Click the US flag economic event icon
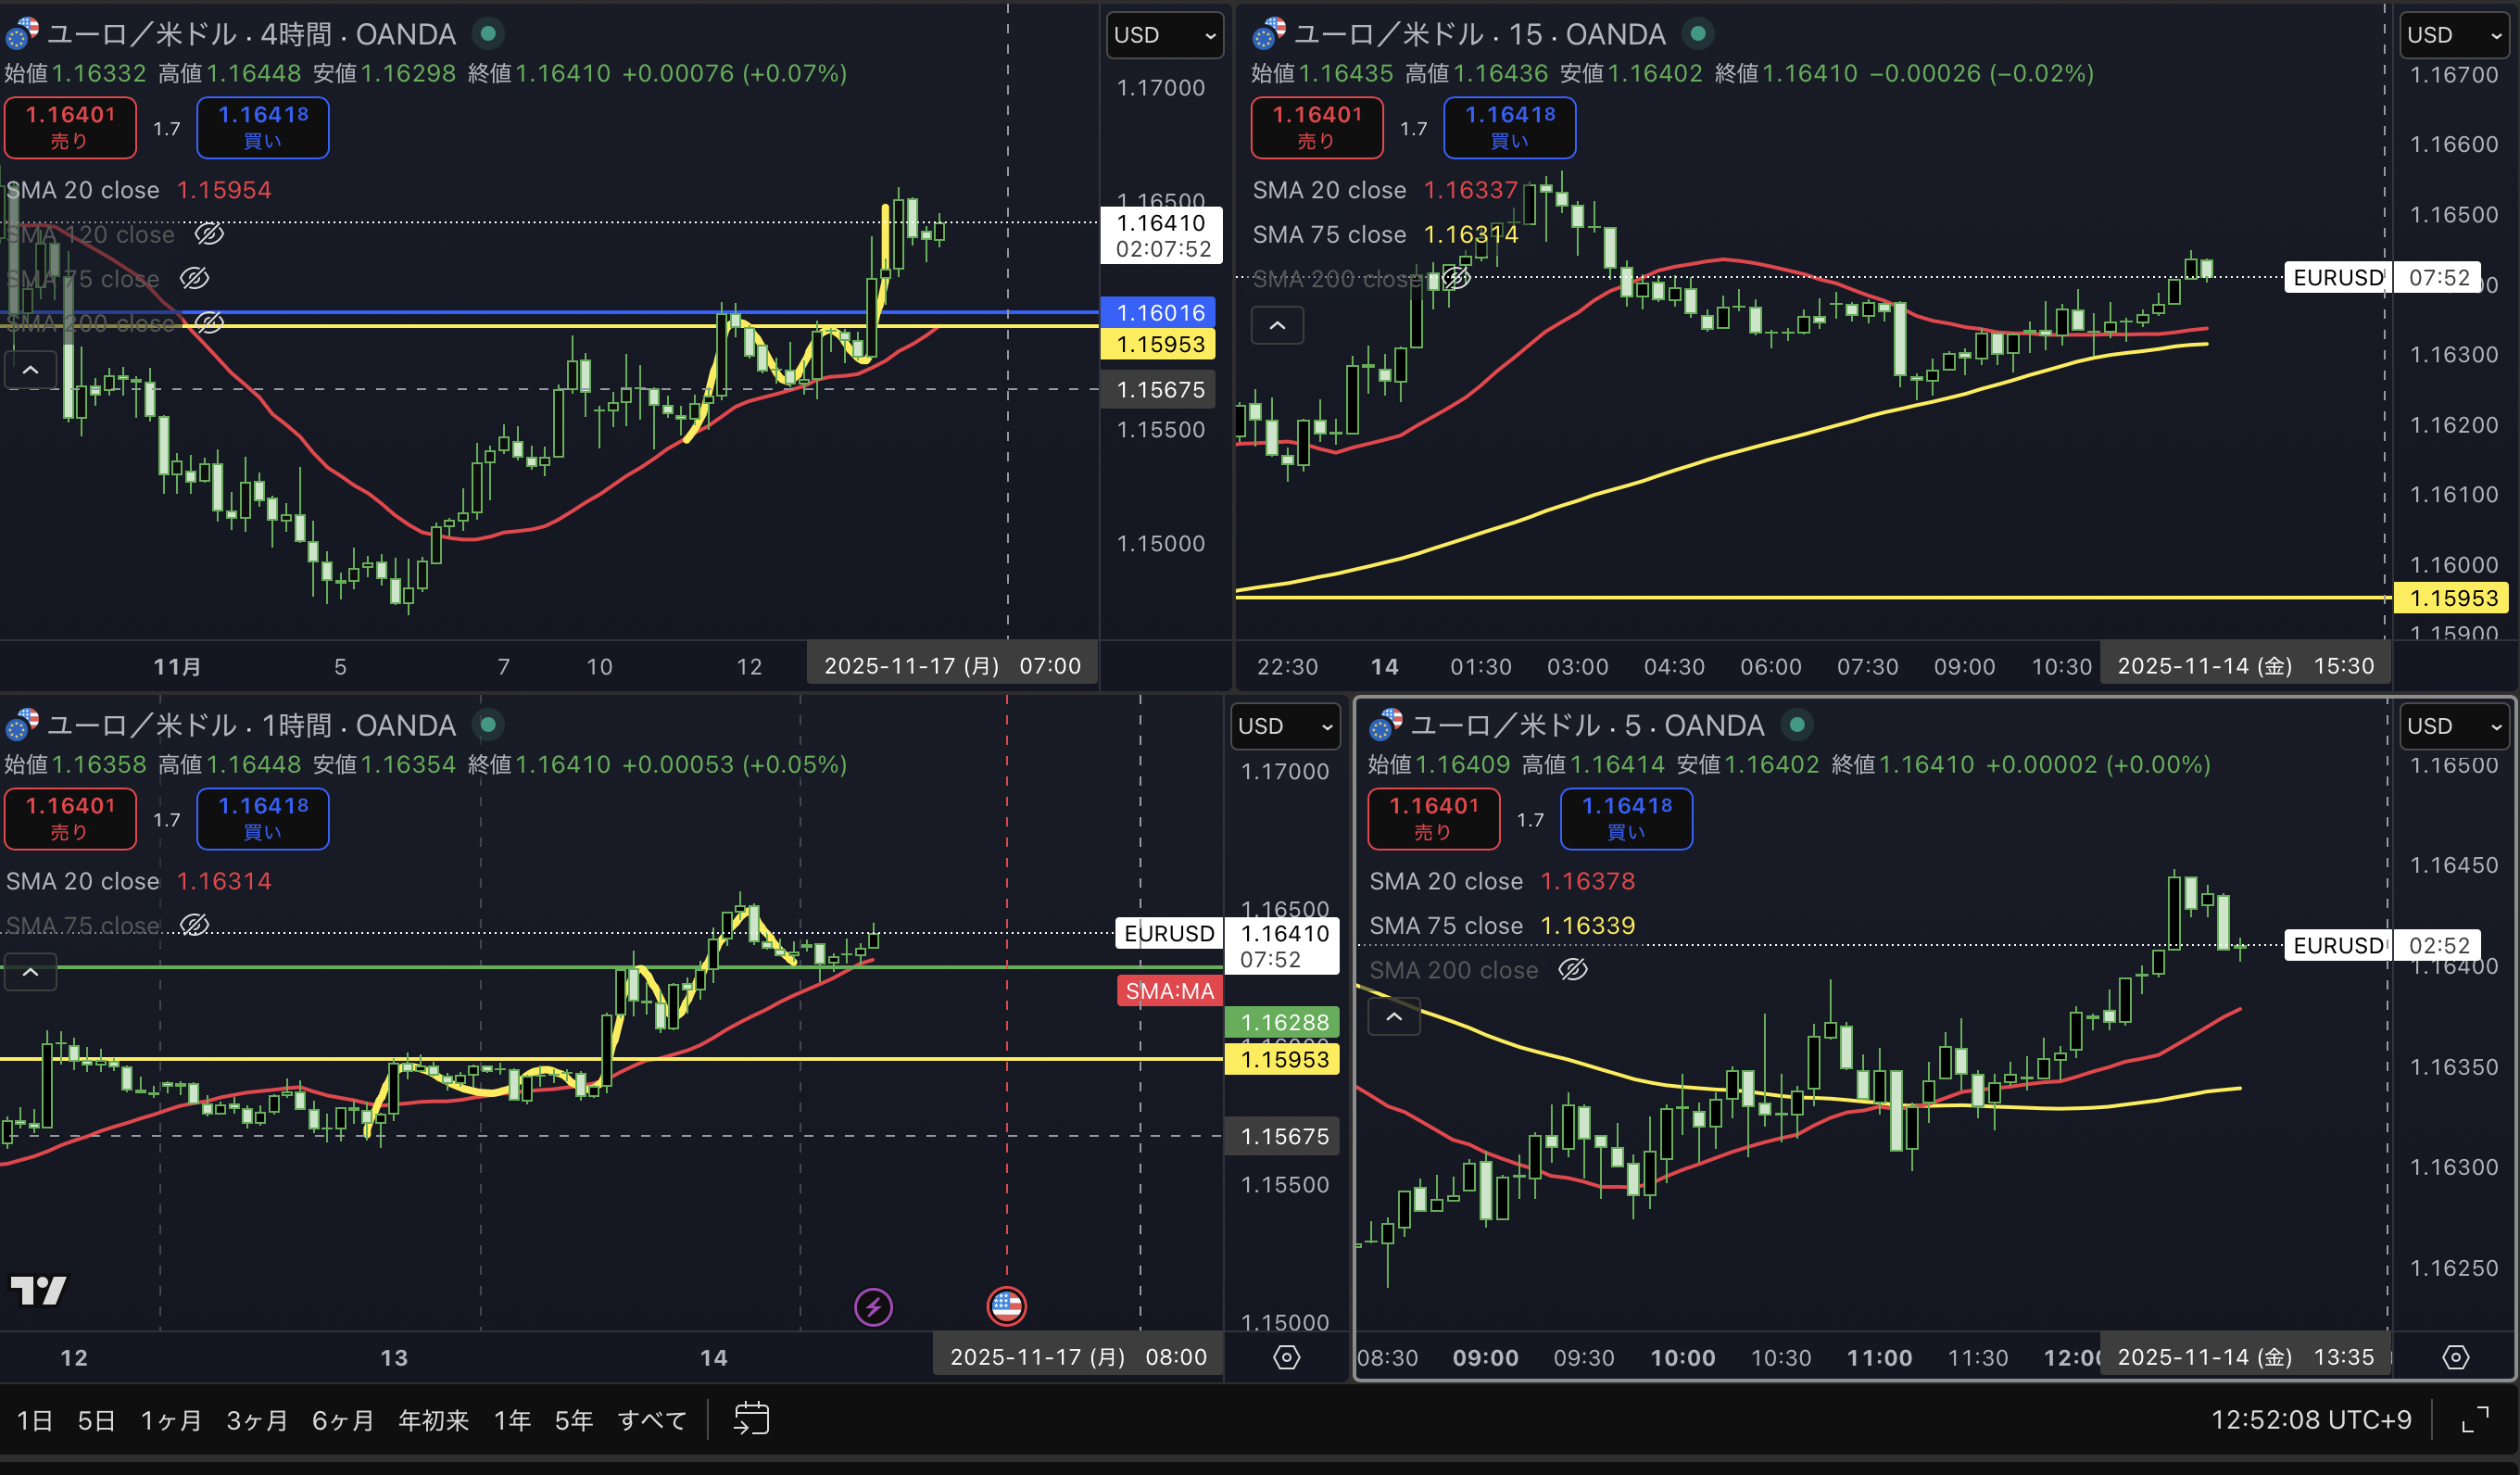 tap(1006, 1305)
